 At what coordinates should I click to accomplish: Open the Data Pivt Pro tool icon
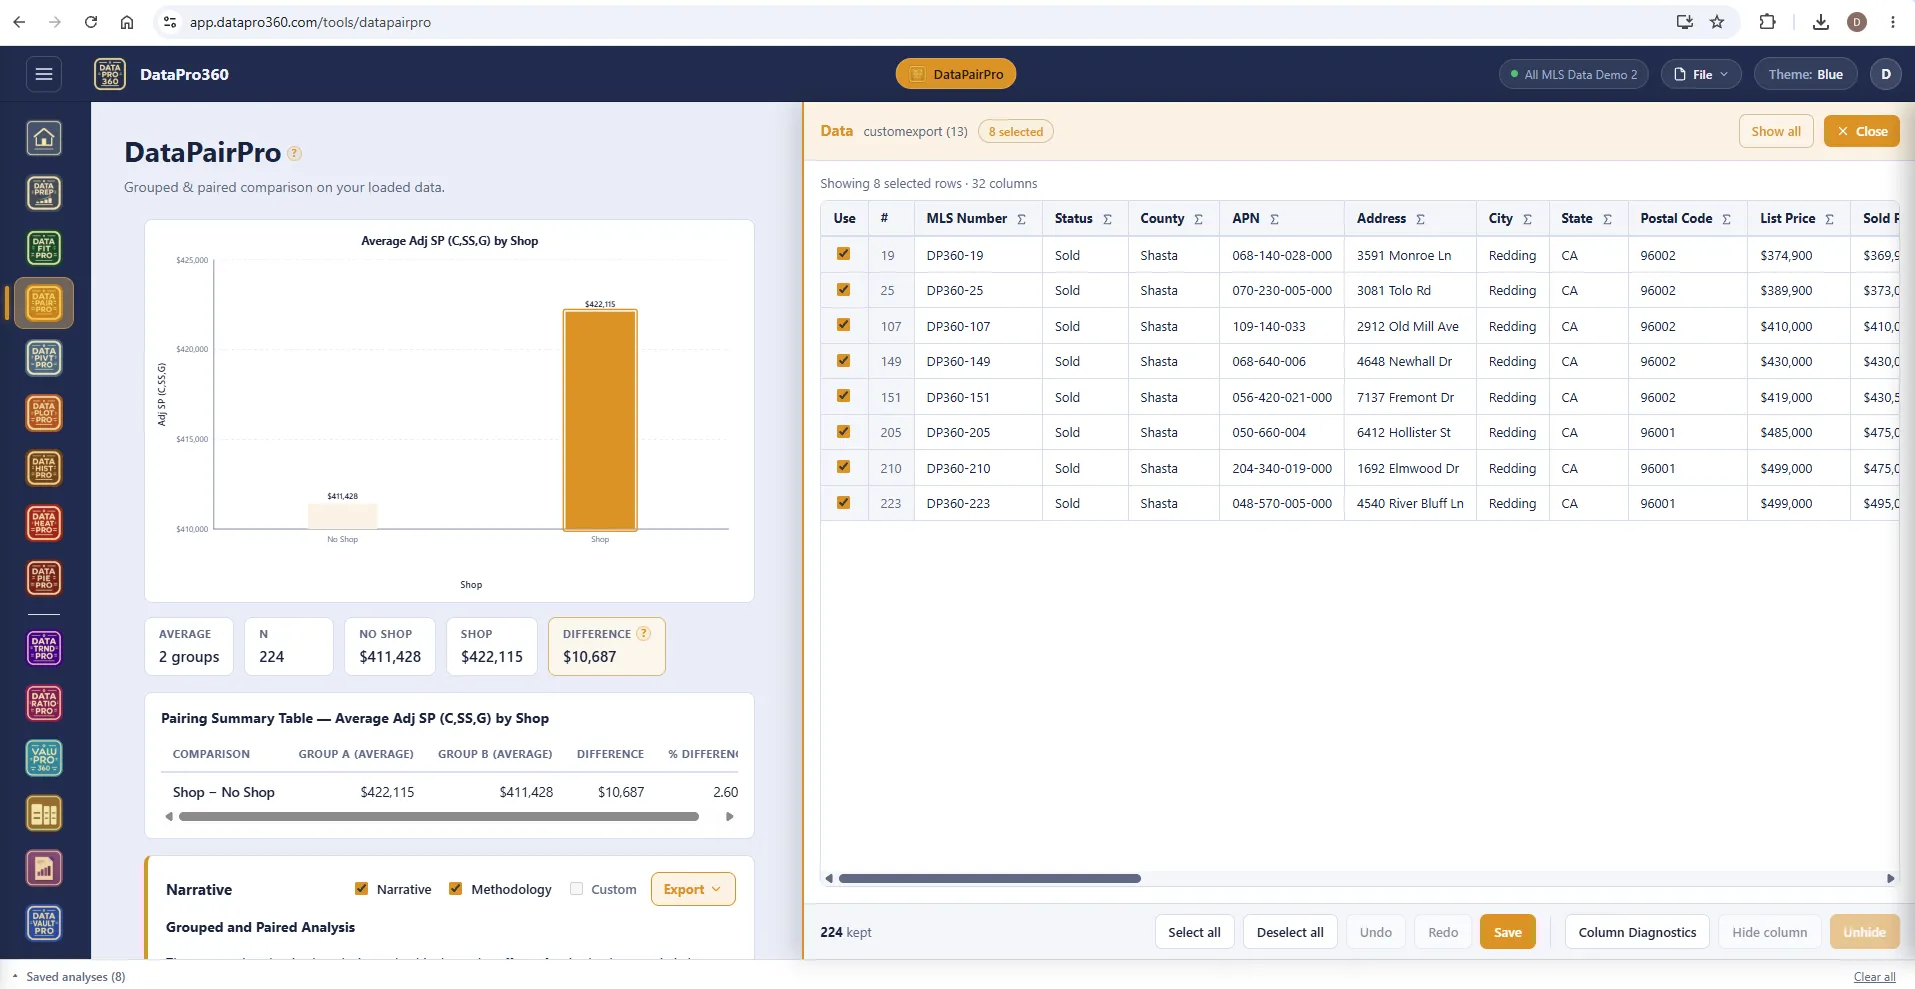click(x=44, y=358)
